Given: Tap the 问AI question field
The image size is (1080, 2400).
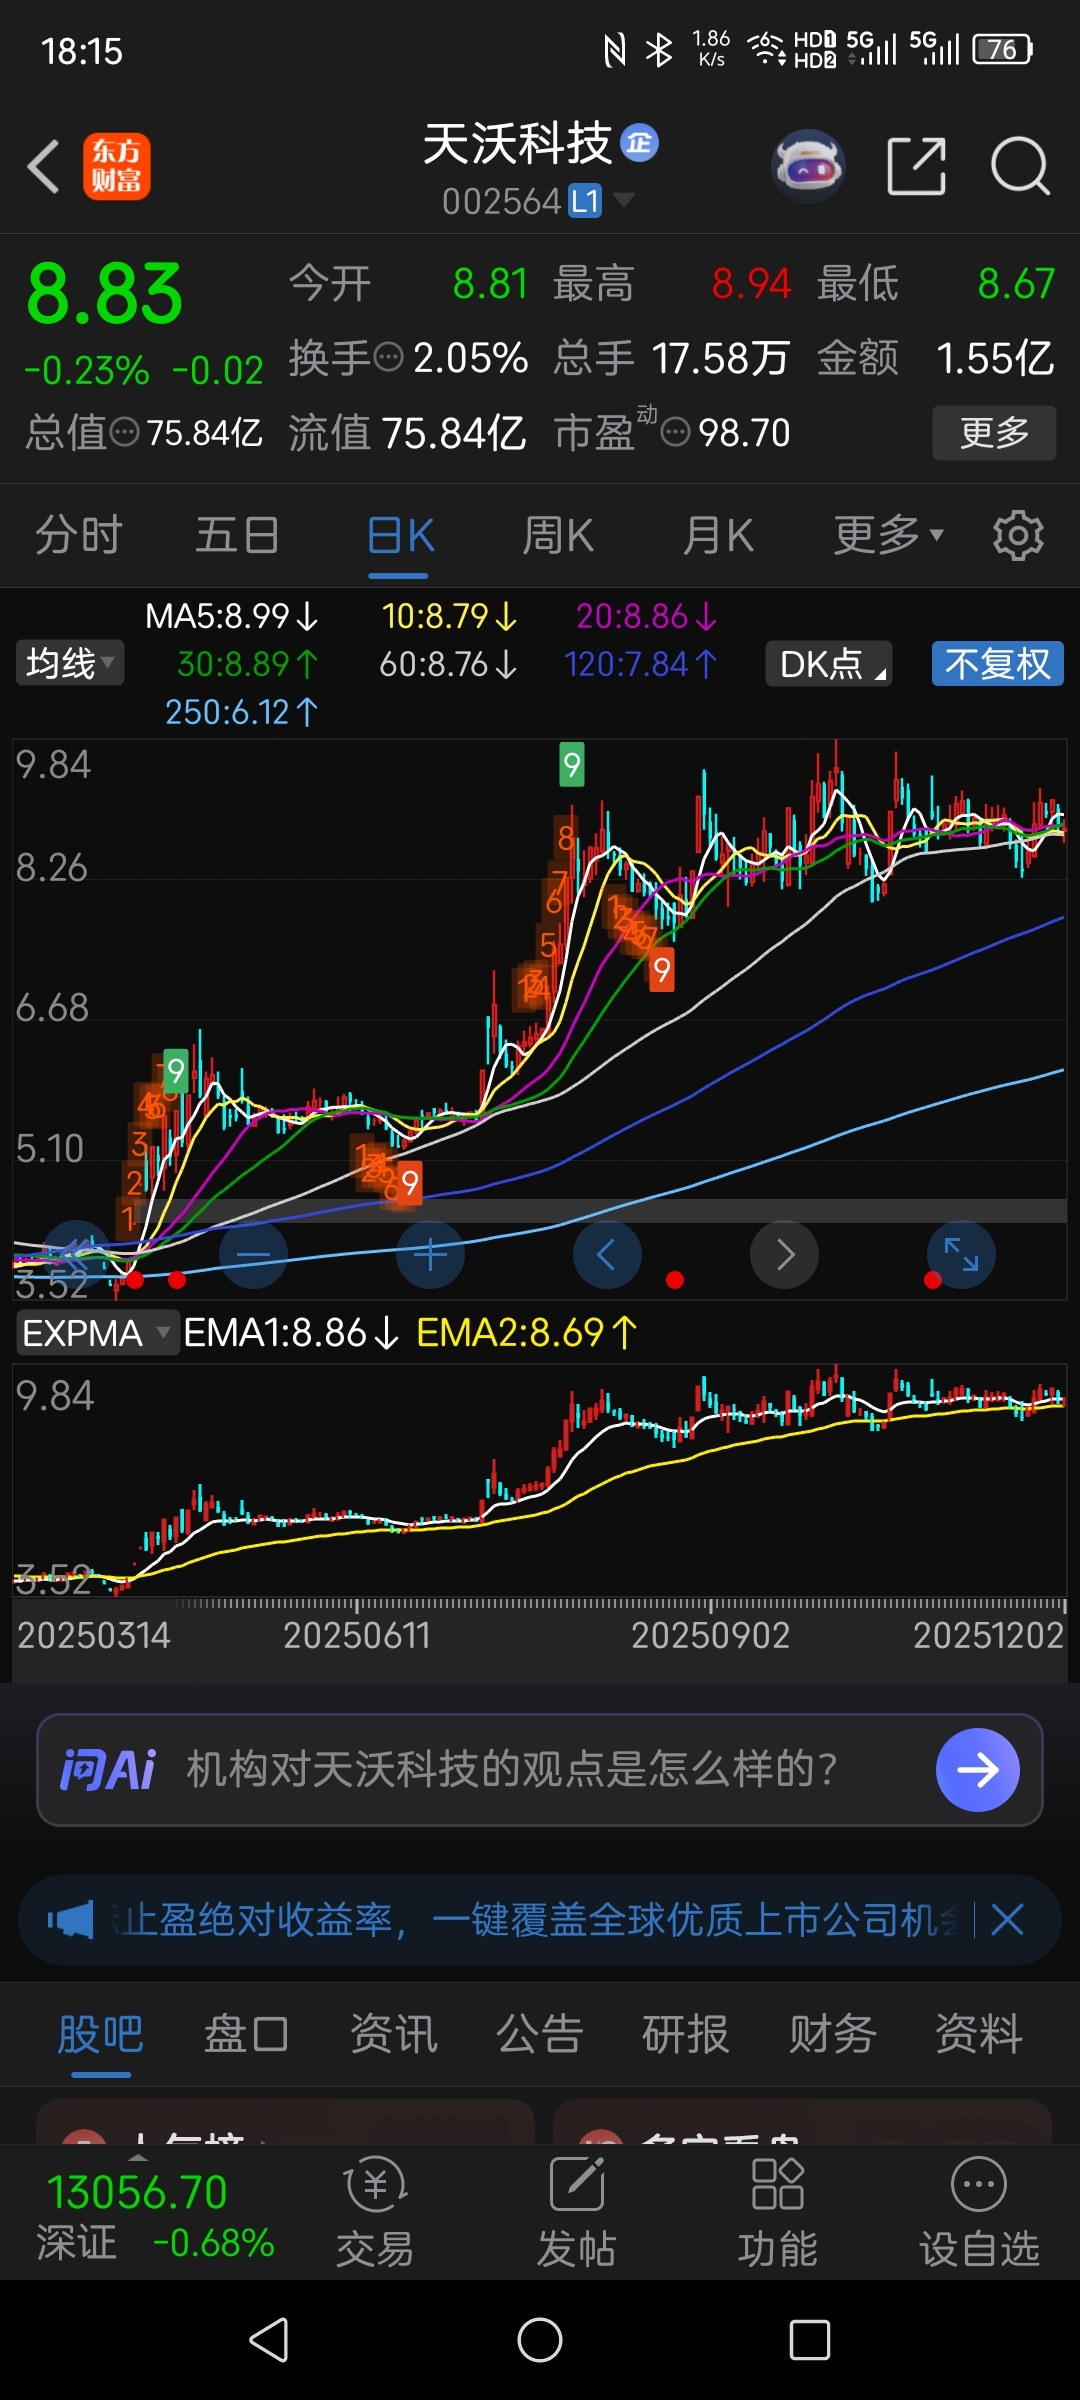Looking at the screenshot, I should pos(540,1770).
